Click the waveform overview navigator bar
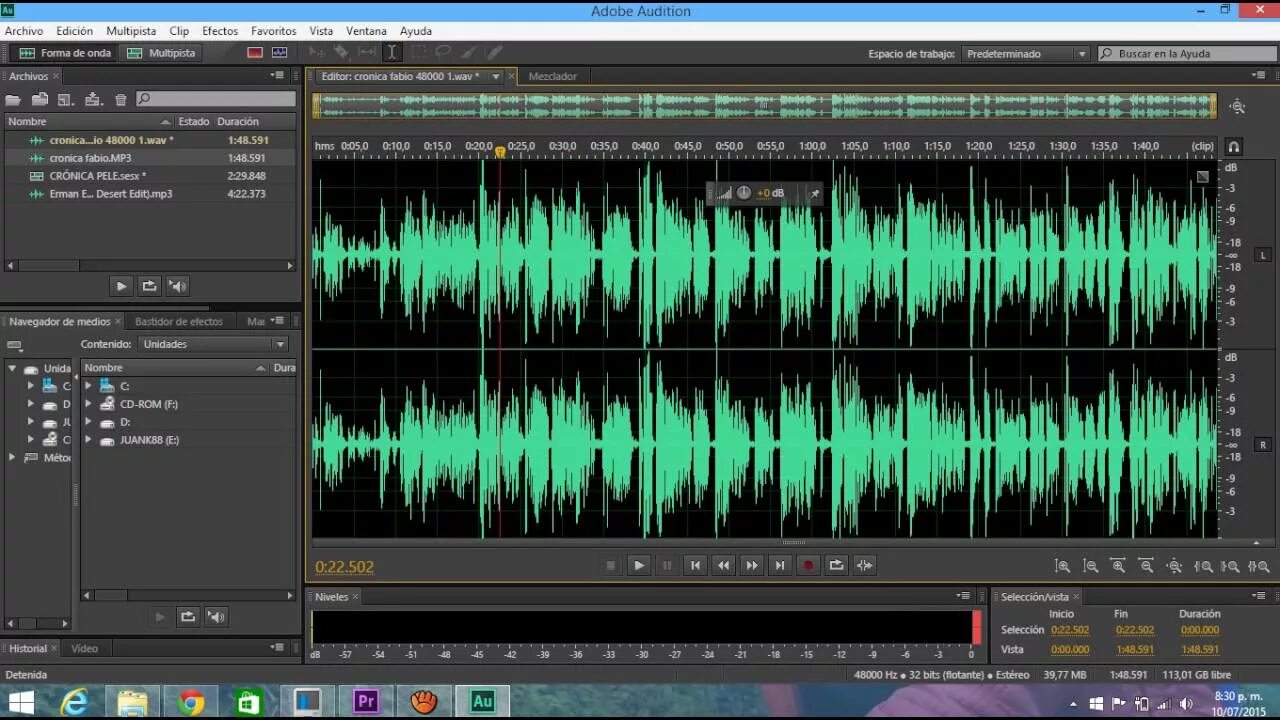This screenshot has width=1280, height=720. 765,105
